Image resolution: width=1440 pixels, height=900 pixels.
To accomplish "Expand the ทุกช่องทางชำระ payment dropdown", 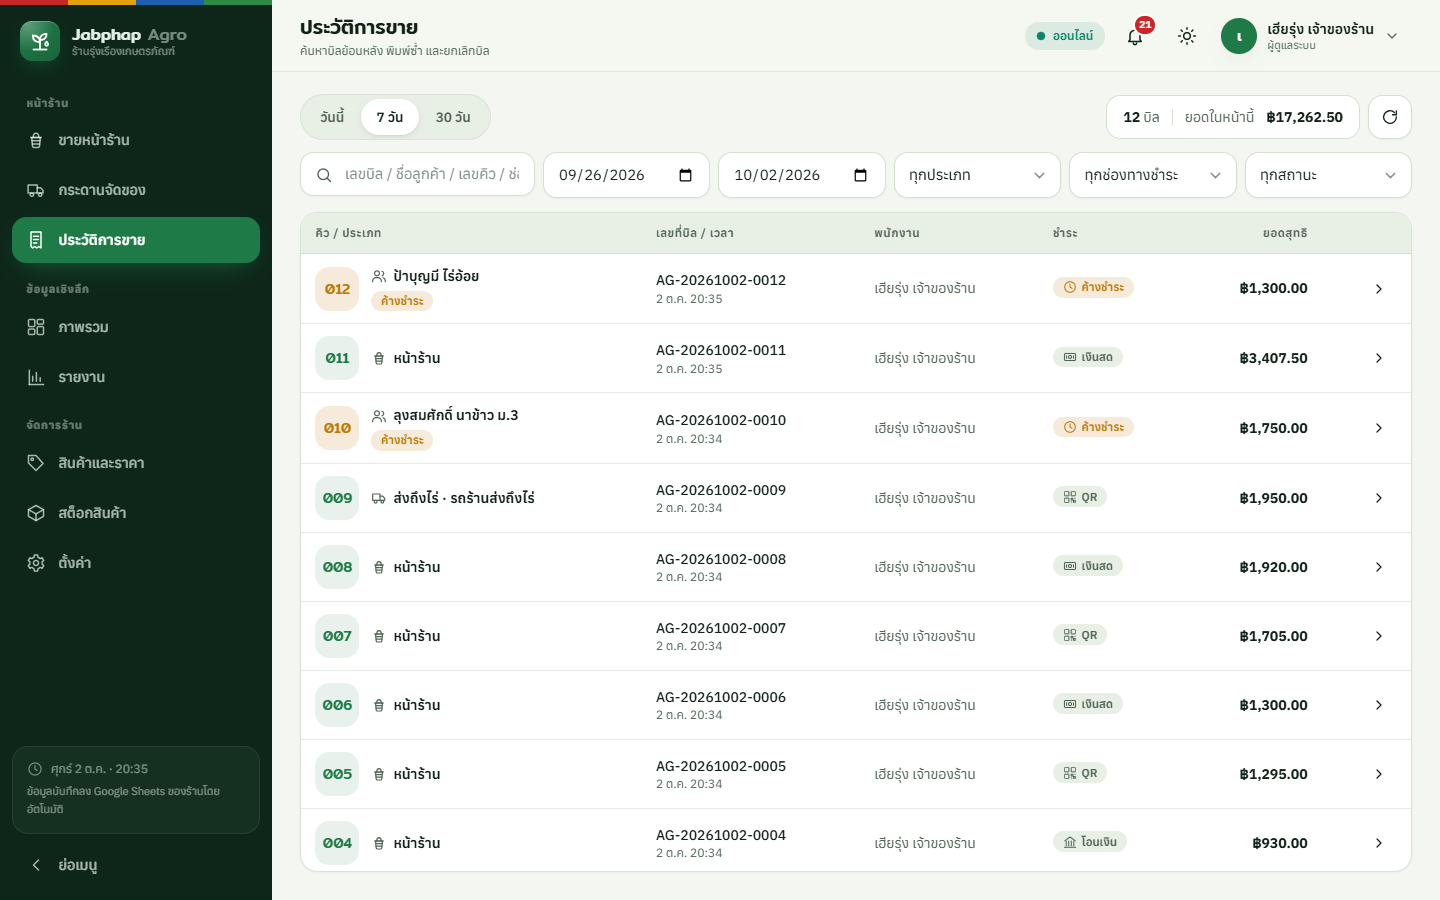I will (1153, 175).
